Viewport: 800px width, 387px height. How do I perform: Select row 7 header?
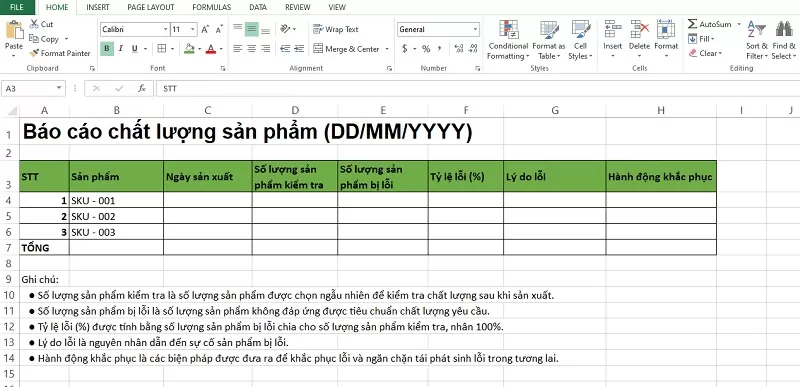(x=9, y=247)
